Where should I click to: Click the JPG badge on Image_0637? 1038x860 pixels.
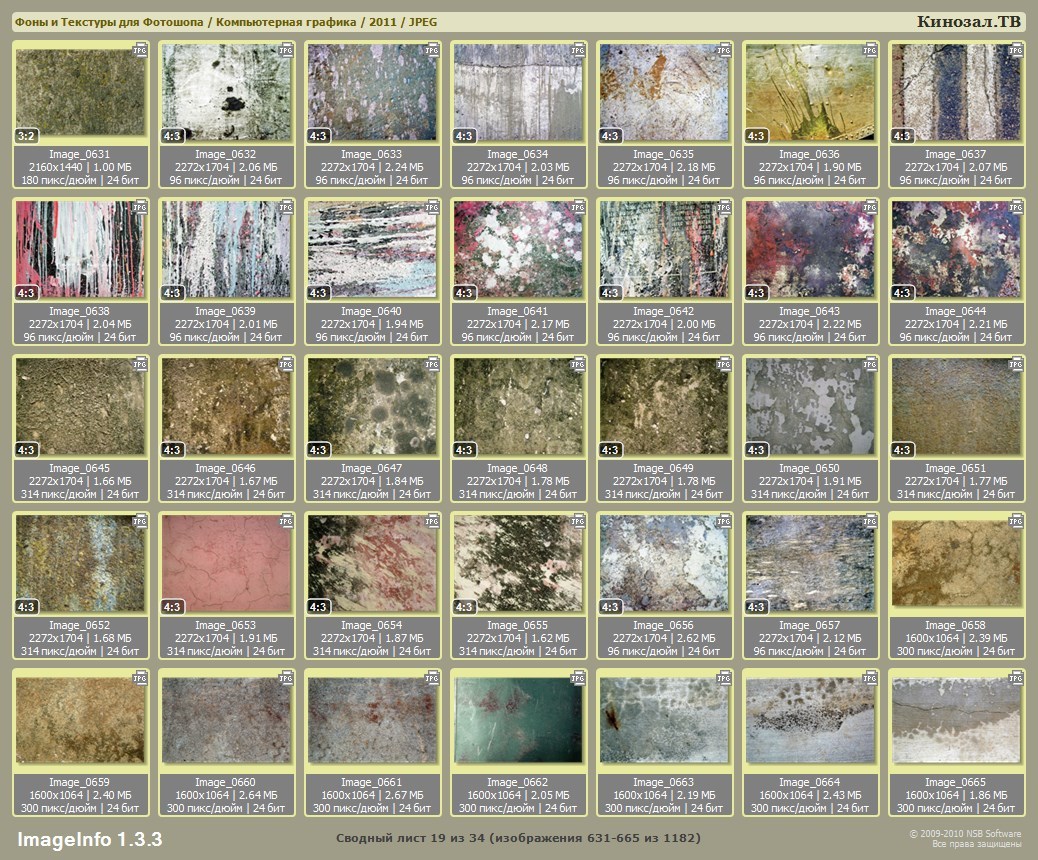click(1016, 49)
